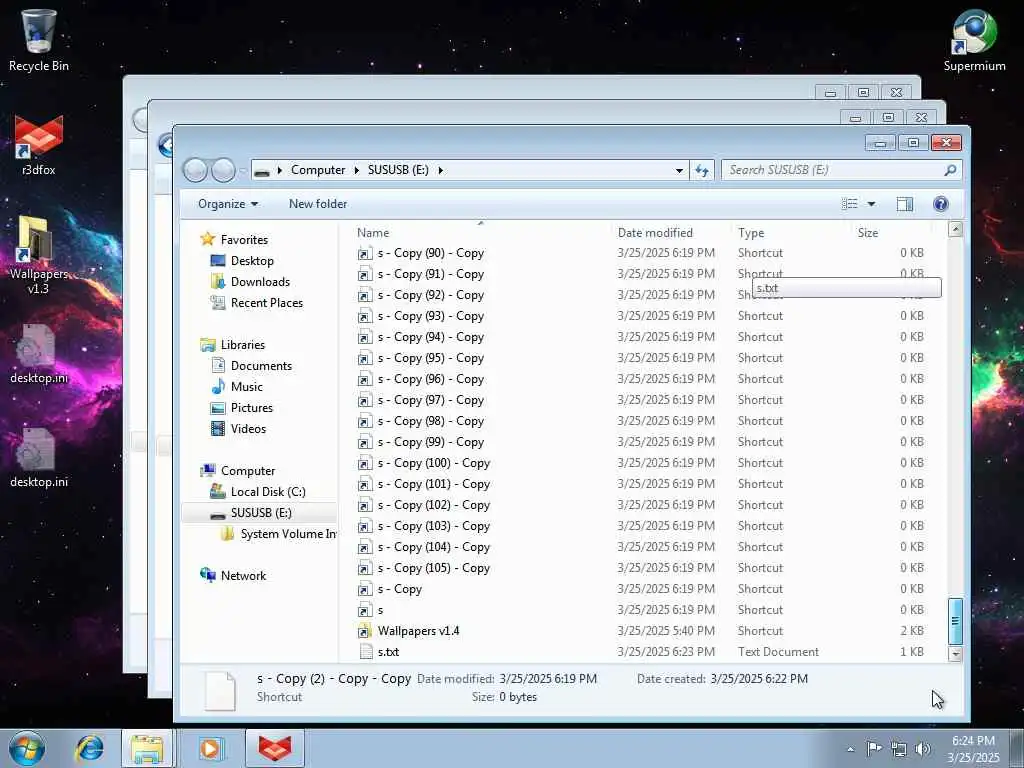Create a New folder from toolbar

click(318, 204)
